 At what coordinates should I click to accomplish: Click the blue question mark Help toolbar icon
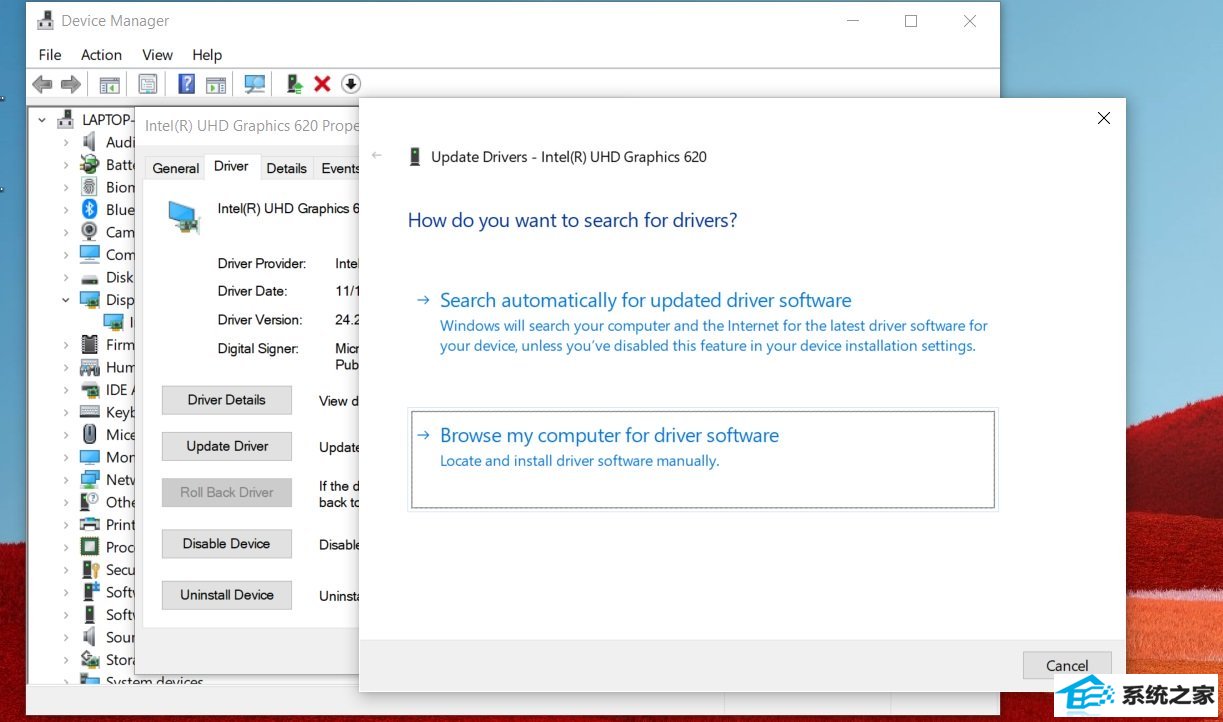click(x=187, y=85)
